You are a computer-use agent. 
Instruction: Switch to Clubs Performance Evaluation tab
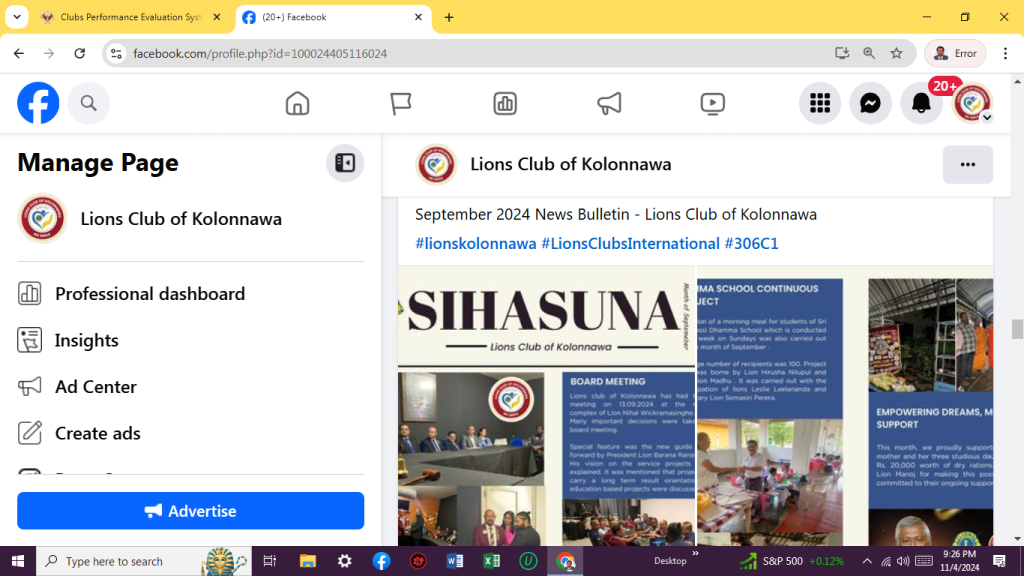(x=131, y=17)
